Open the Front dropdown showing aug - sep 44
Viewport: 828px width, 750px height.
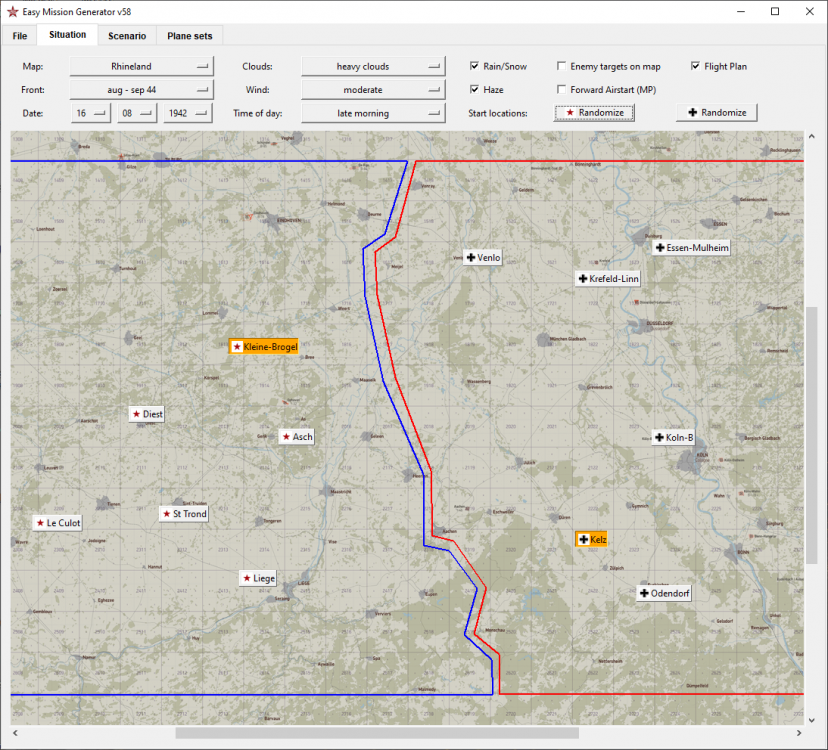coord(142,90)
